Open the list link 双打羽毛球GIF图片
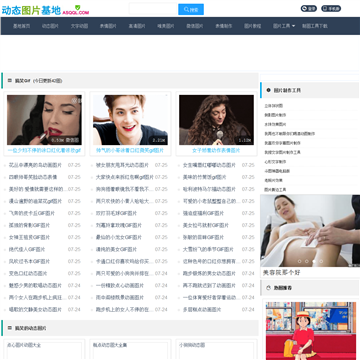Image resolution: width=360 pixels, height=360 pixels. [117, 213]
